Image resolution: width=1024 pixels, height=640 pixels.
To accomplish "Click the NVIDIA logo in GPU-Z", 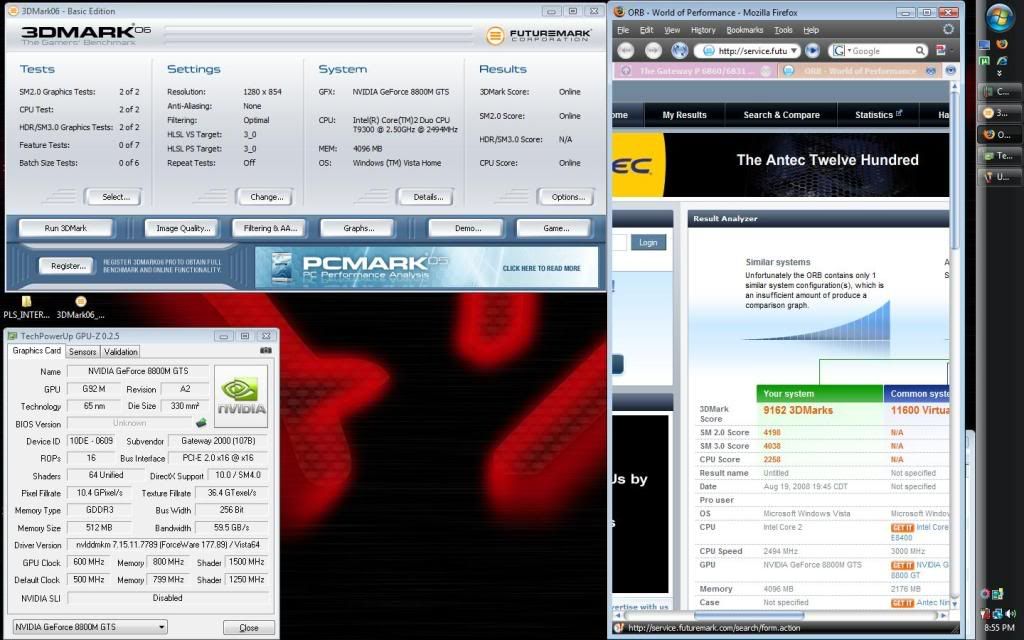I will 241,396.
